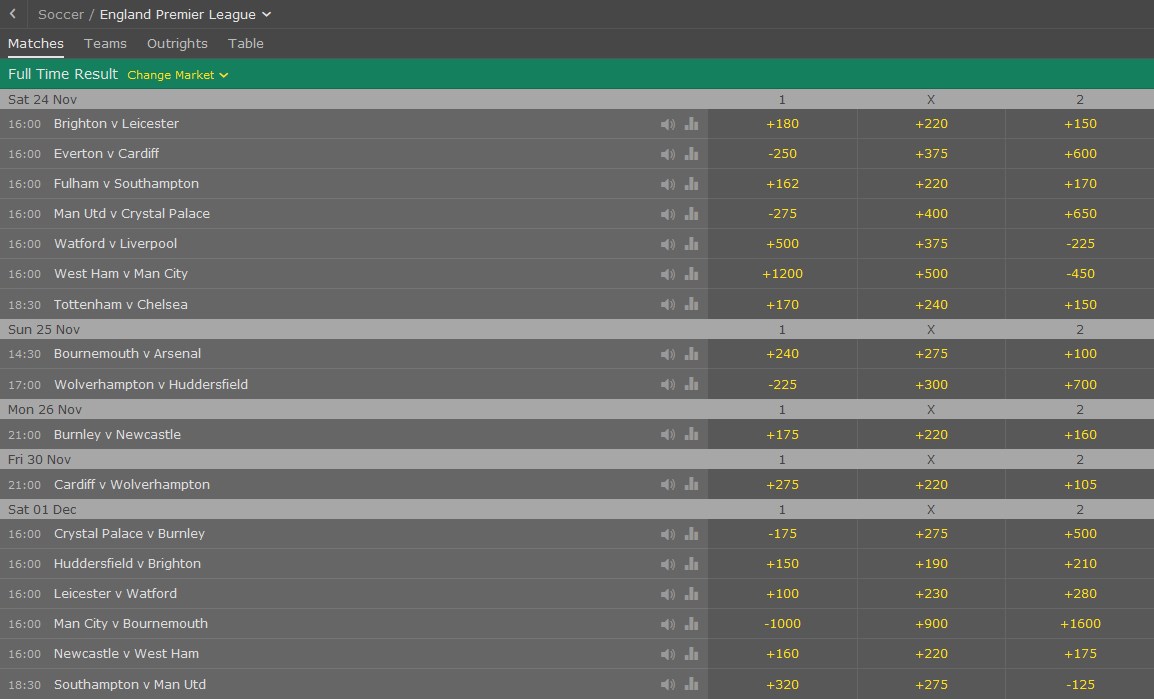Viewport: 1154px width, 699px height.
Task: Switch to the Teams tab
Action: click(x=105, y=43)
